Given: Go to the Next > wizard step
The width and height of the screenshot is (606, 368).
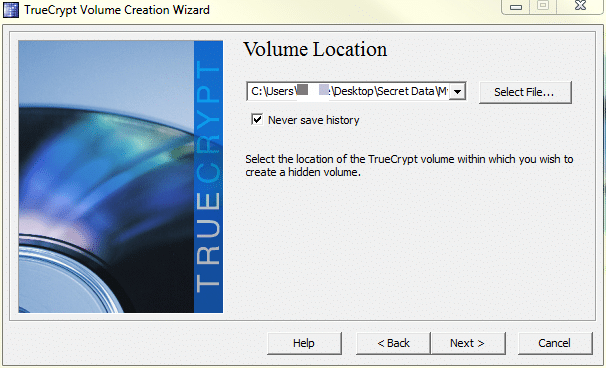Looking at the screenshot, I should pyautogui.click(x=468, y=343).
